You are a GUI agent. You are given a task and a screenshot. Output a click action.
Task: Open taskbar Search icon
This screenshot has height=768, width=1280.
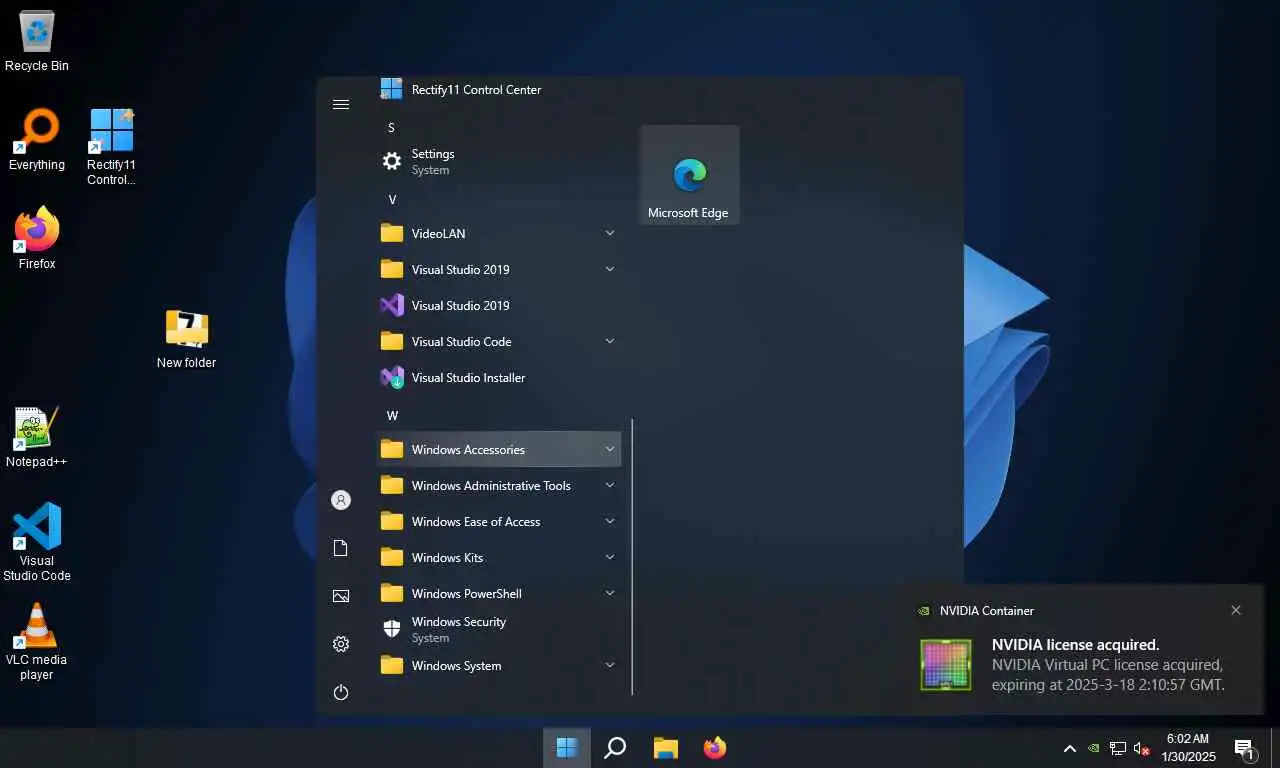616,747
